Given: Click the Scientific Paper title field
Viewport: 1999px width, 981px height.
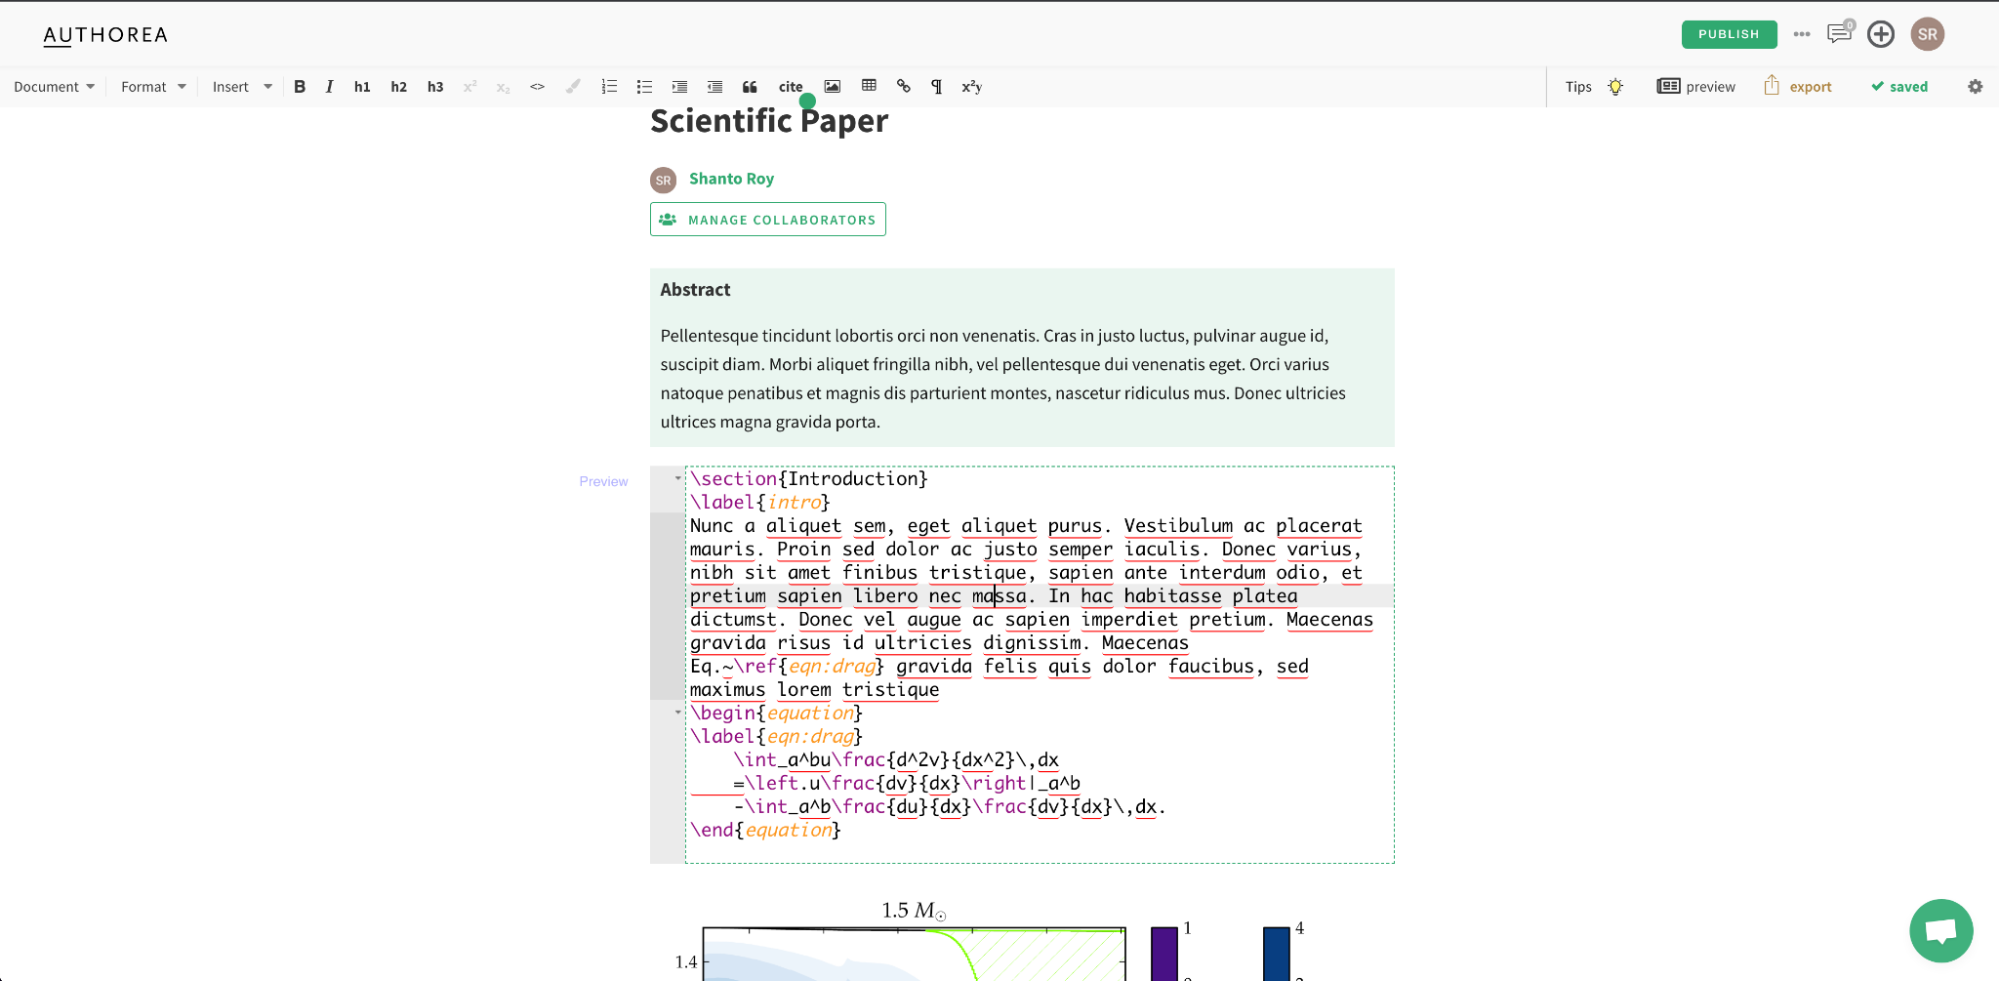Looking at the screenshot, I should (x=768, y=121).
